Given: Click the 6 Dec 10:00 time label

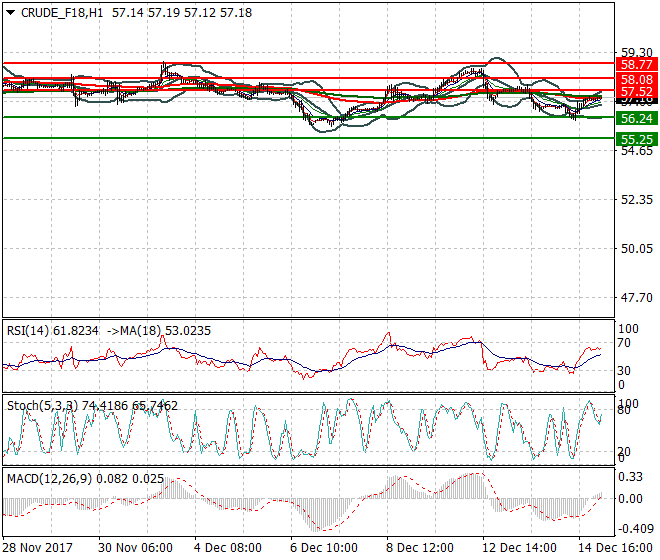Looking at the screenshot, I should [x=324, y=548].
